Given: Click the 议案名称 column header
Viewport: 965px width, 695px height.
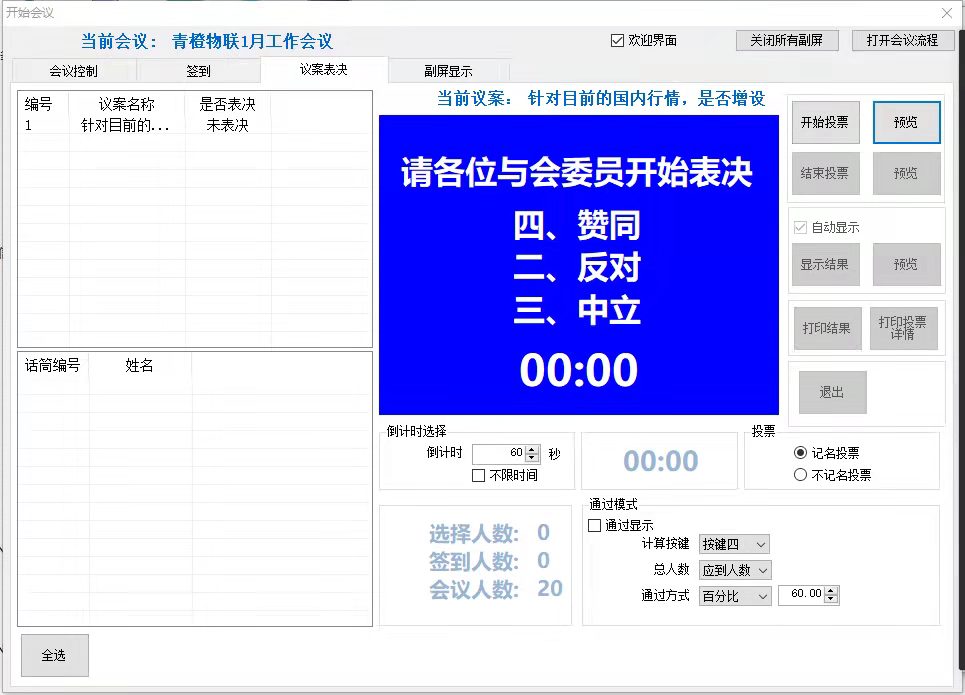Looking at the screenshot, I should click(x=126, y=104).
